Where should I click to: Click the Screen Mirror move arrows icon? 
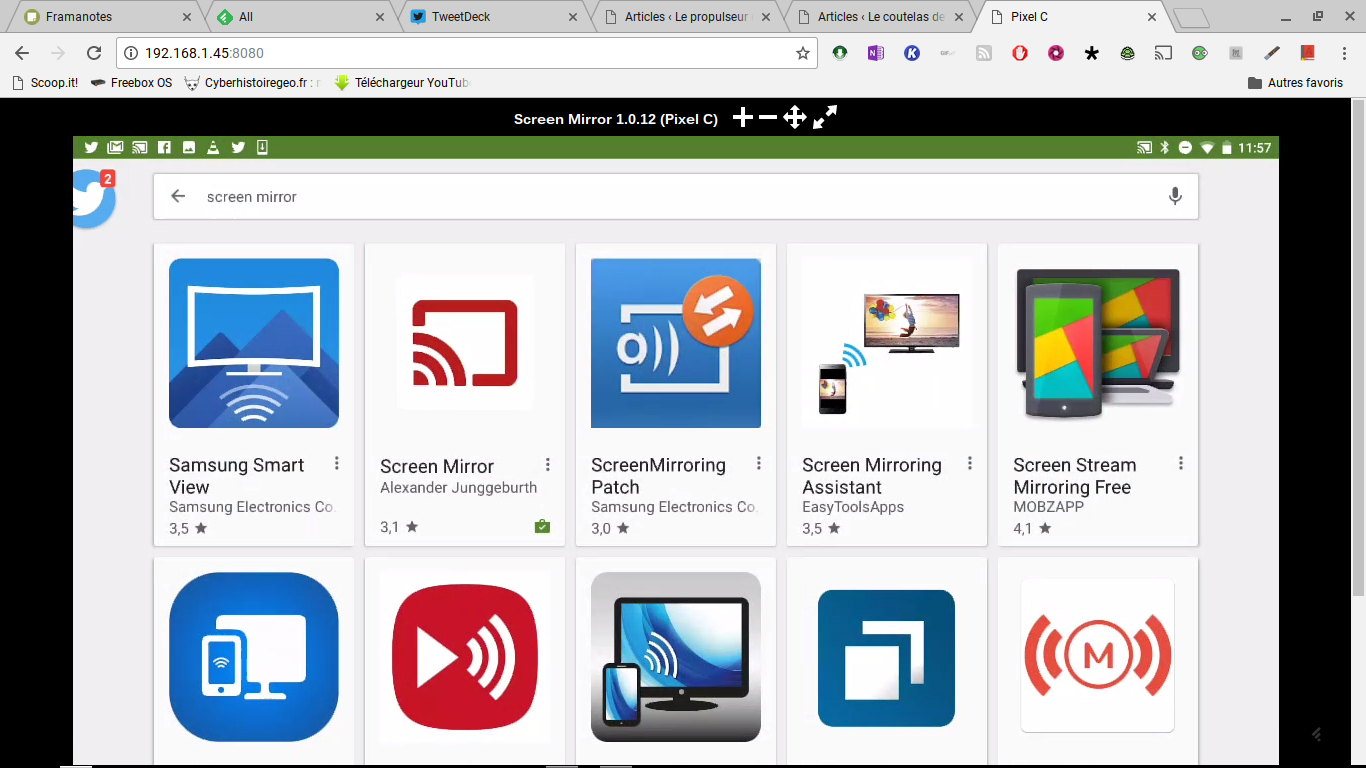click(795, 118)
